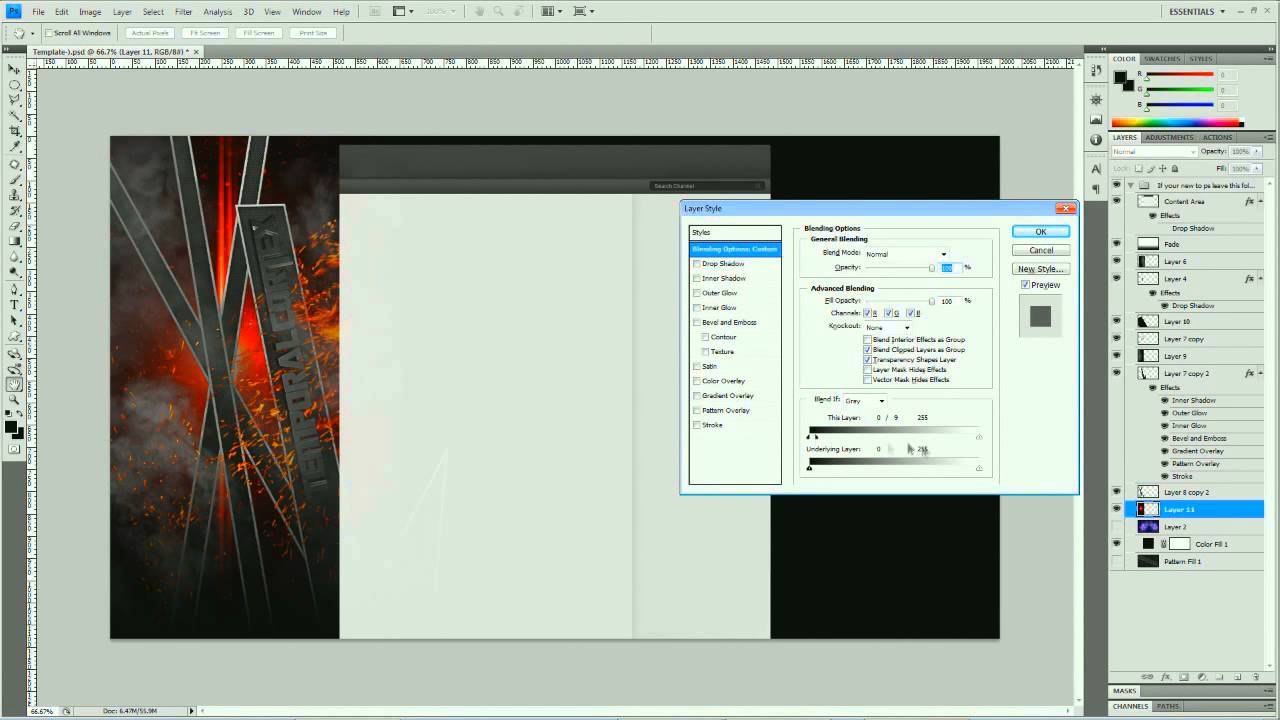Select the Clone Stamp tool
The image size is (1280, 720).
click(x=15, y=196)
